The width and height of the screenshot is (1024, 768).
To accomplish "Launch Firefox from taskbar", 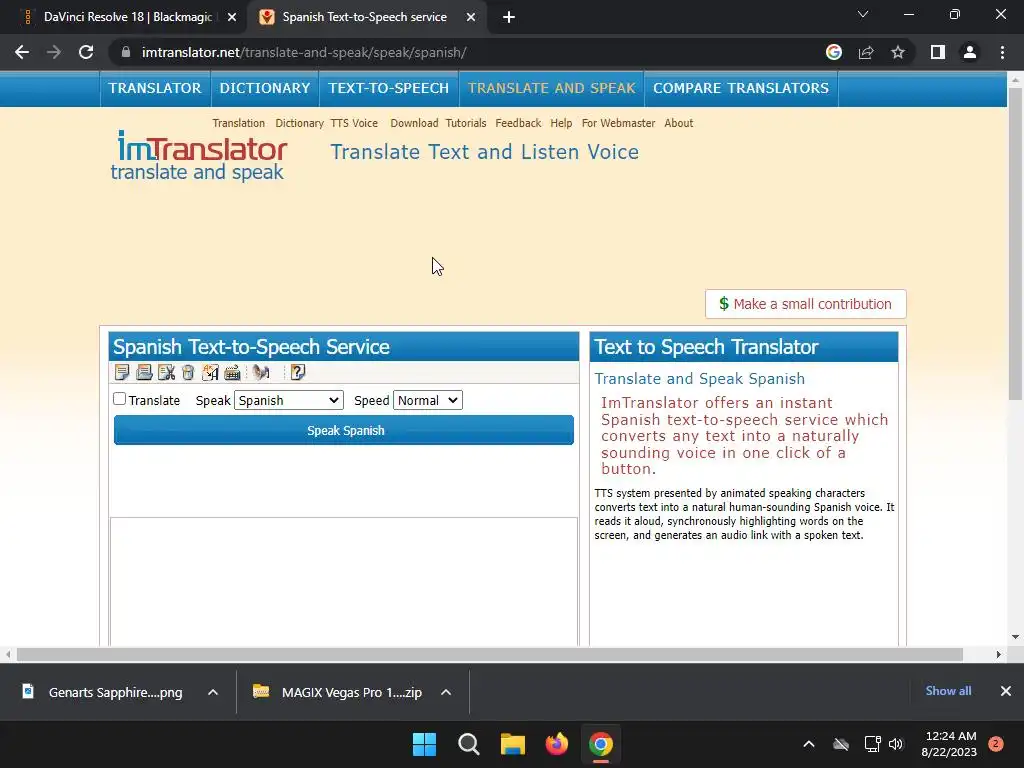I will (x=556, y=744).
